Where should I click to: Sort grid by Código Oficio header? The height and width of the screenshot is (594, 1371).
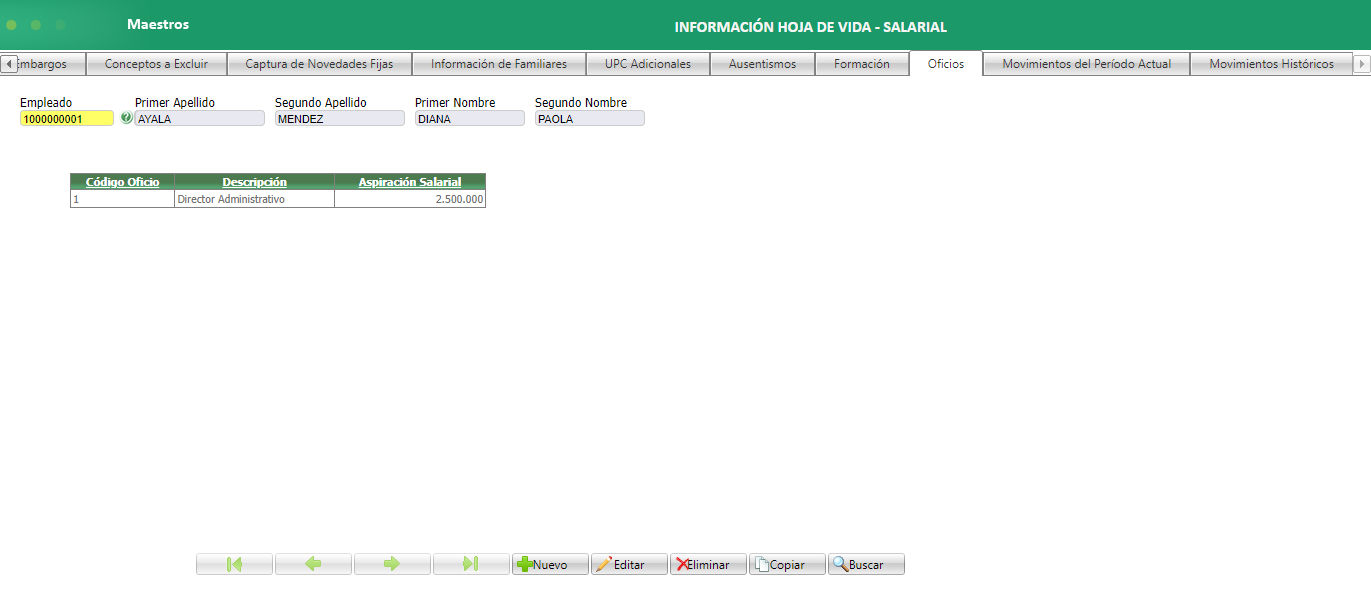121,181
